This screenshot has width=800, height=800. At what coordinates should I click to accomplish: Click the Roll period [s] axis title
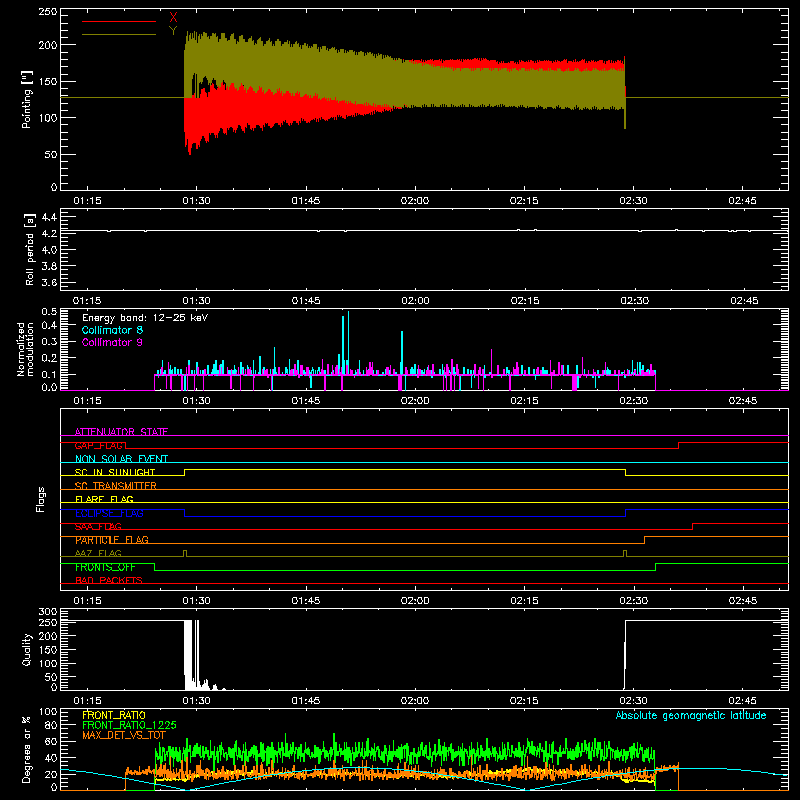point(29,249)
